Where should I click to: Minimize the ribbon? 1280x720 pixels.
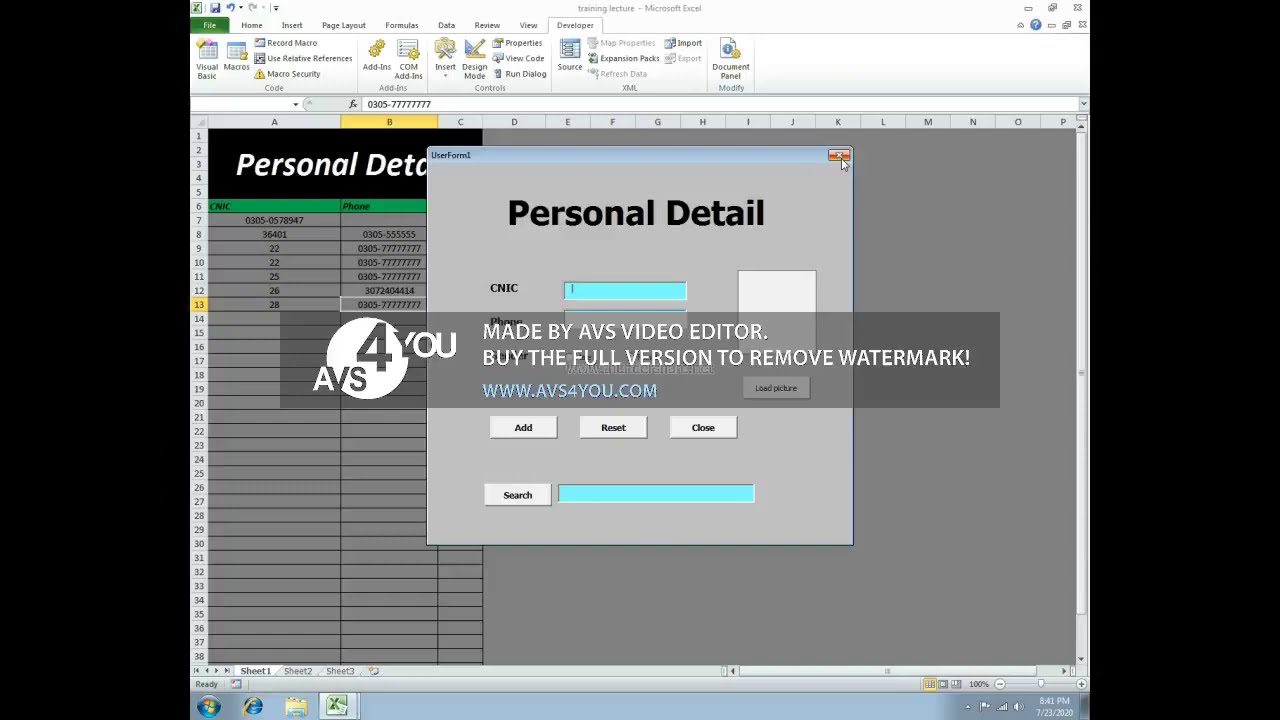click(x=1021, y=25)
